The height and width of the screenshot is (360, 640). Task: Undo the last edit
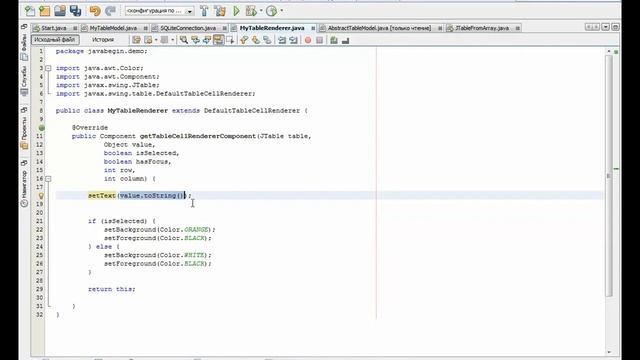95,11
